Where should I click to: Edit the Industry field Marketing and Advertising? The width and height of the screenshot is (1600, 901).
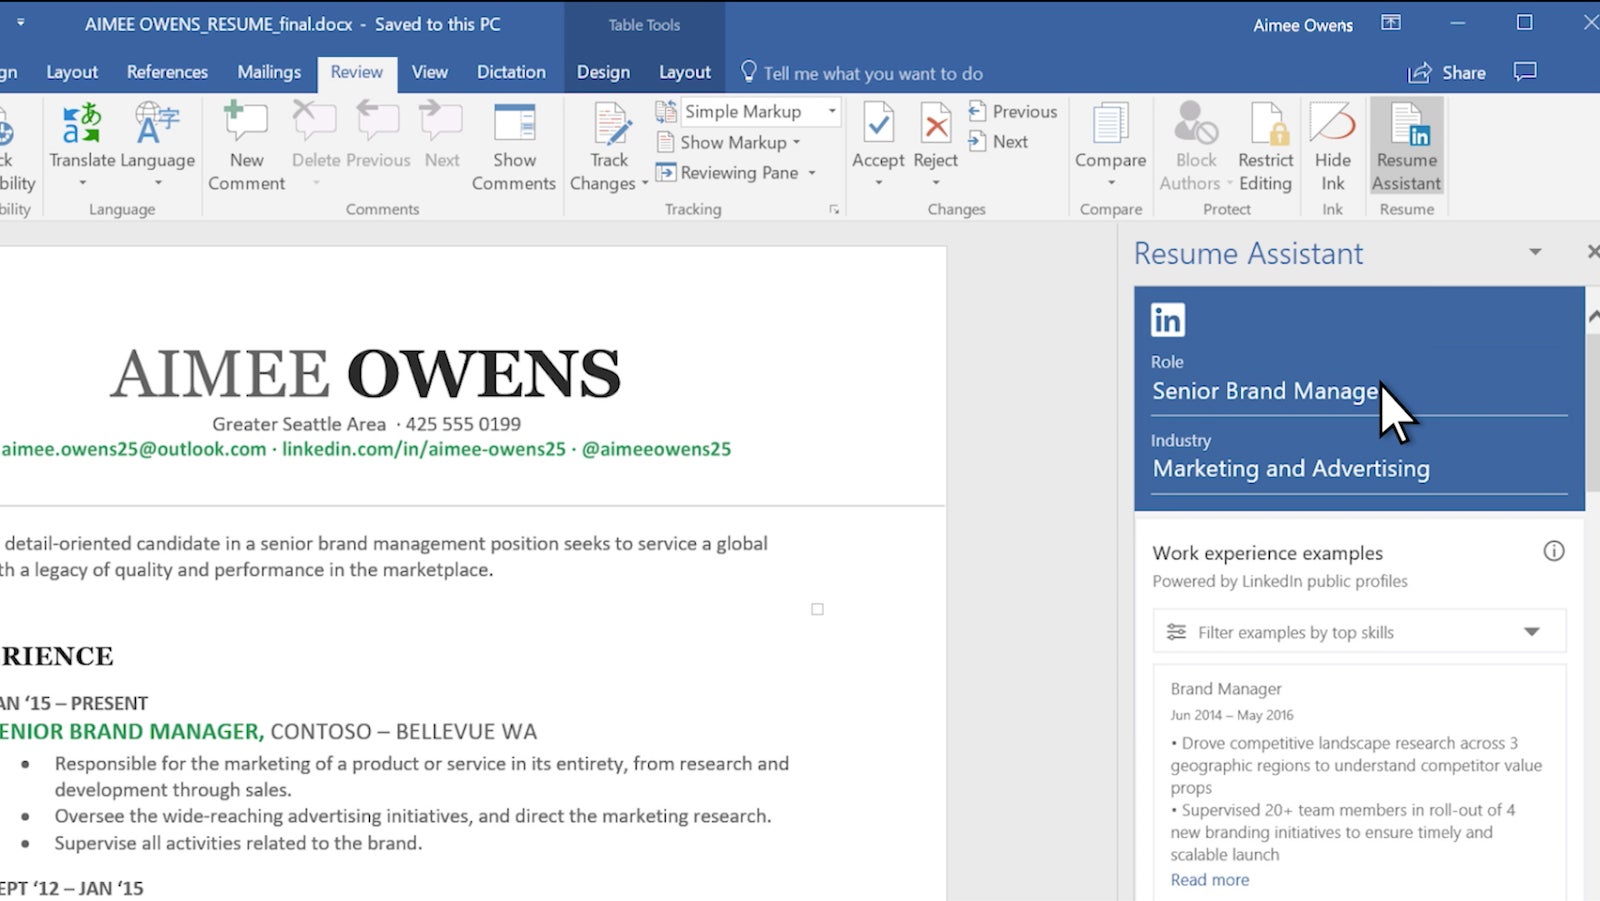pos(1359,469)
